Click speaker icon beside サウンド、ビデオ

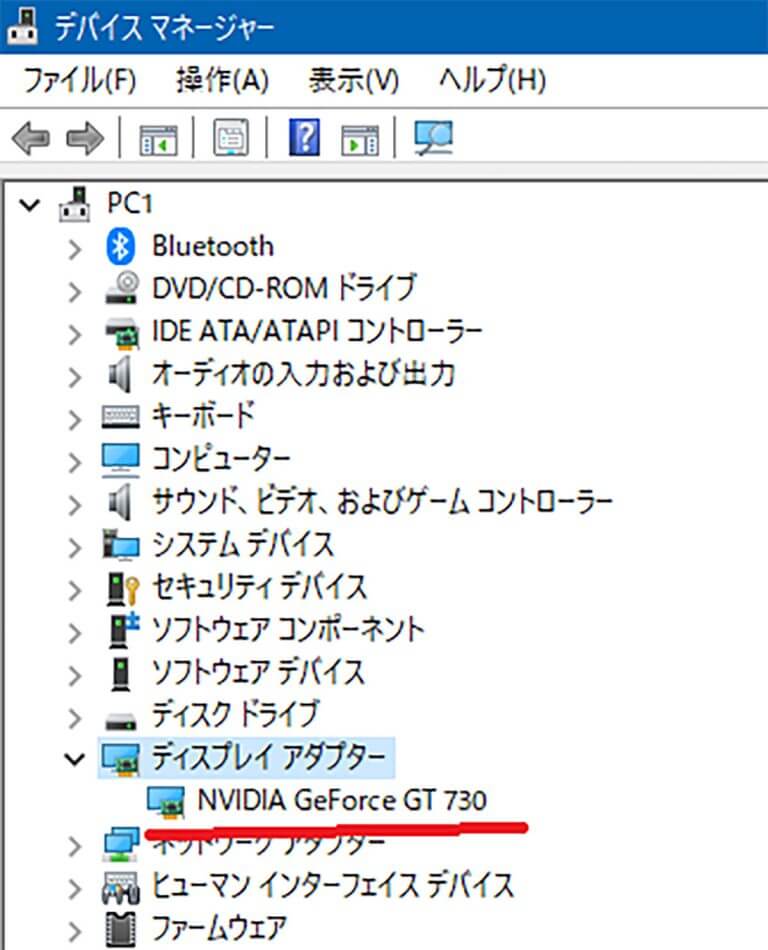tap(120, 502)
